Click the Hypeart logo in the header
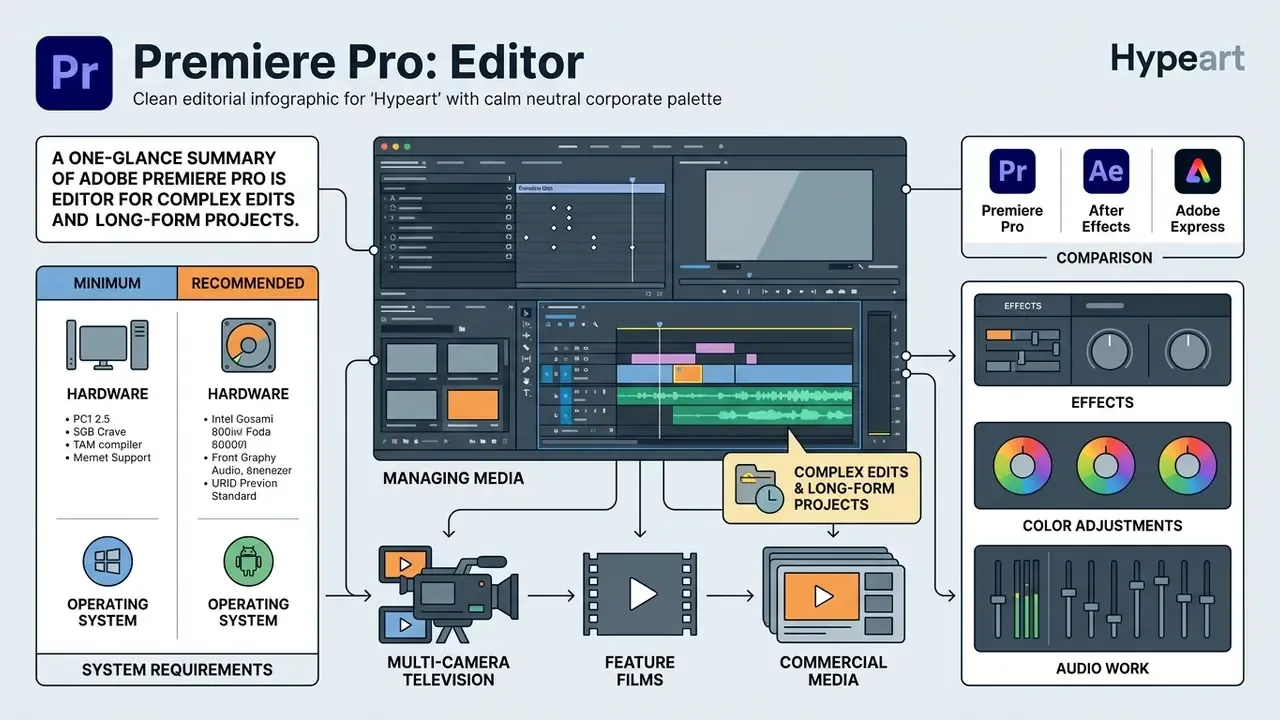Image resolution: width=1280 pixels, height=720 pixels. (1177, 58)
